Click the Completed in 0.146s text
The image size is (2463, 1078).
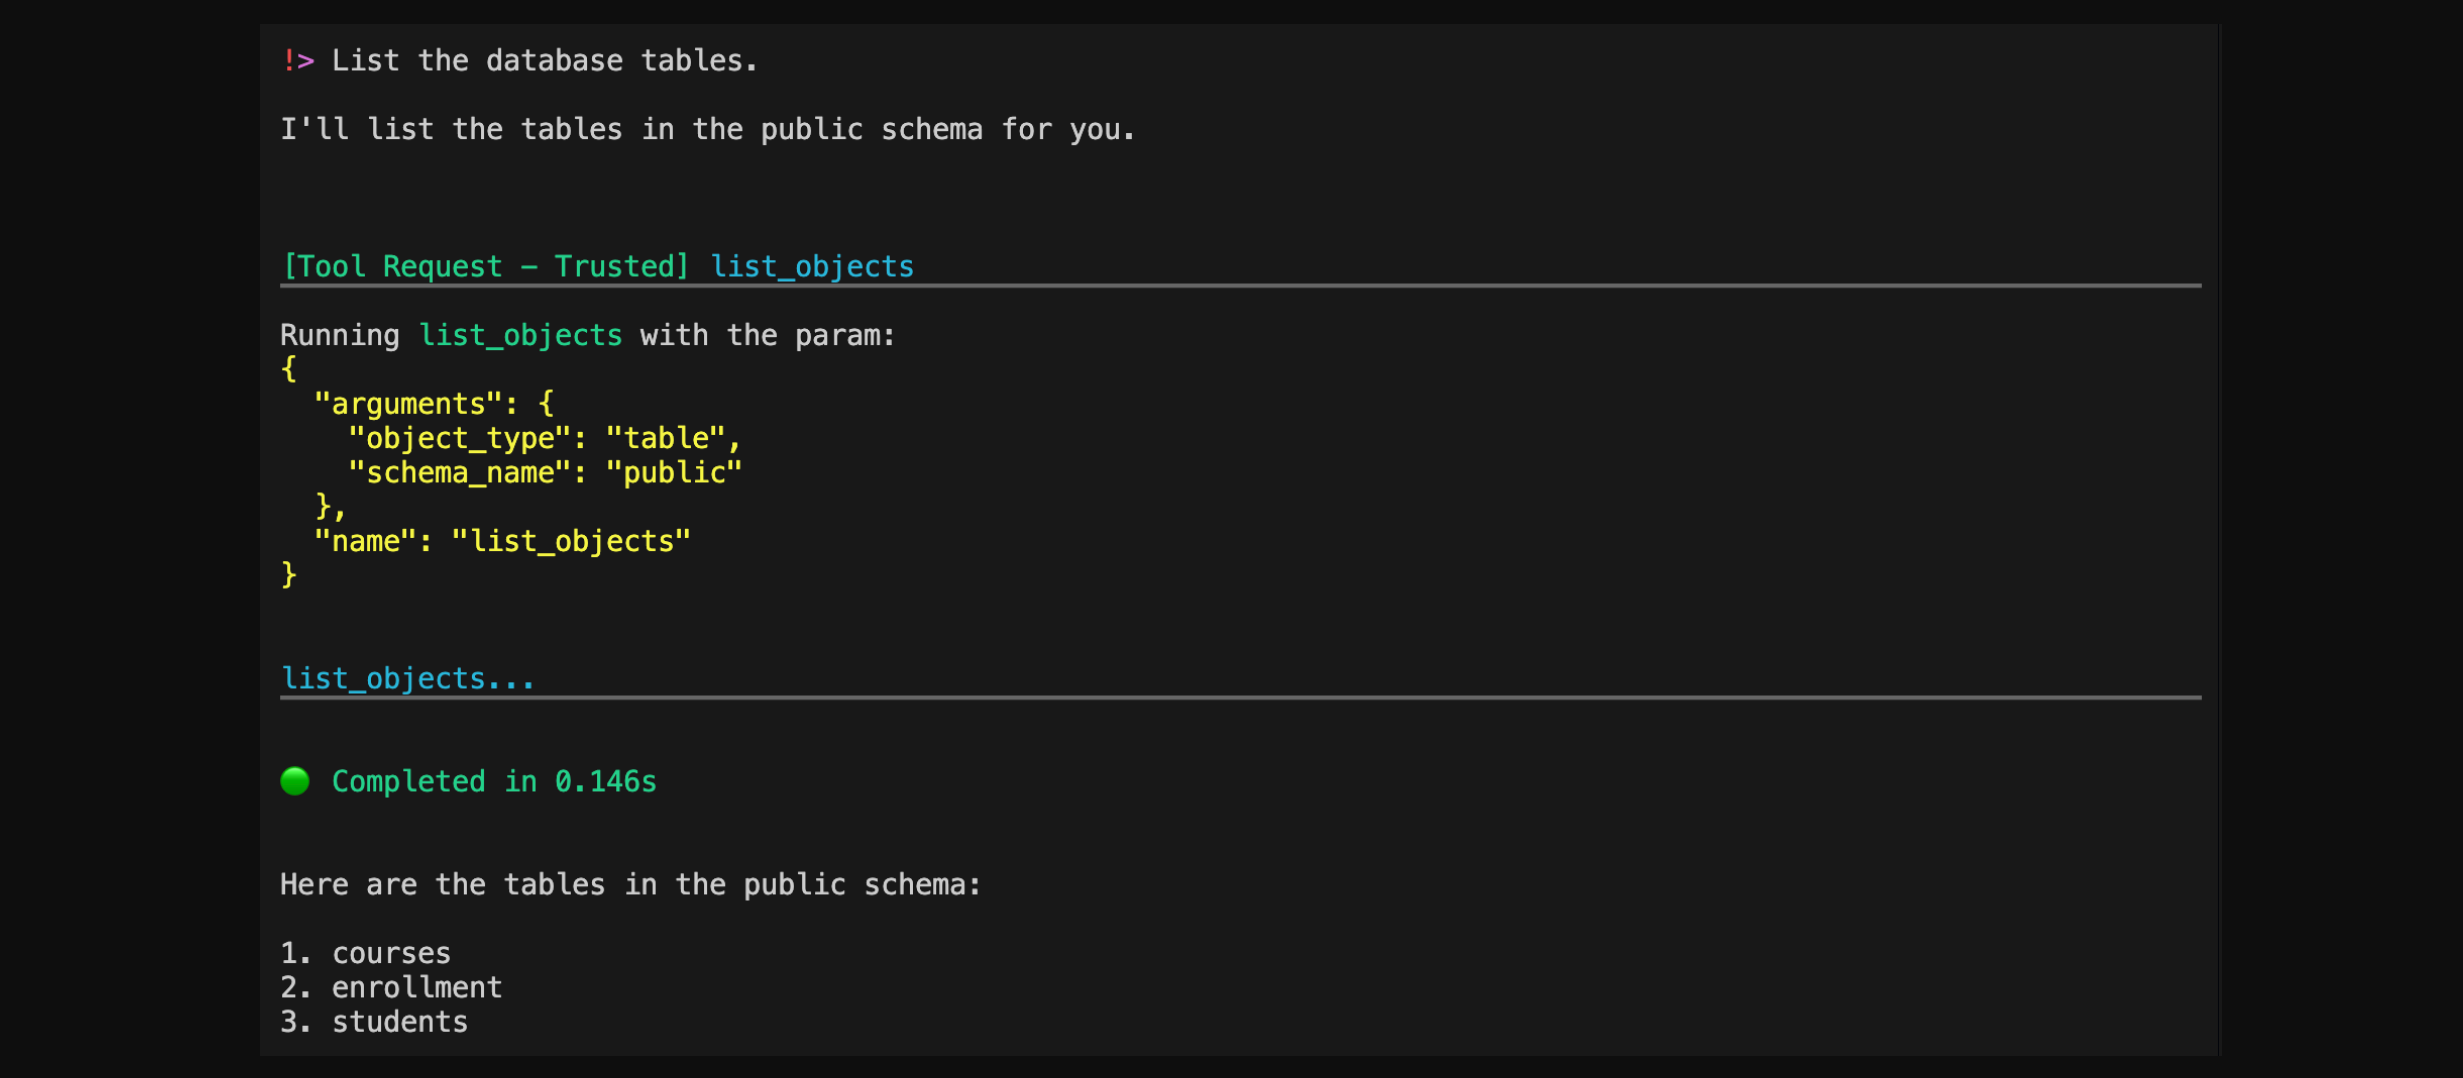click(x=494, y=781)
